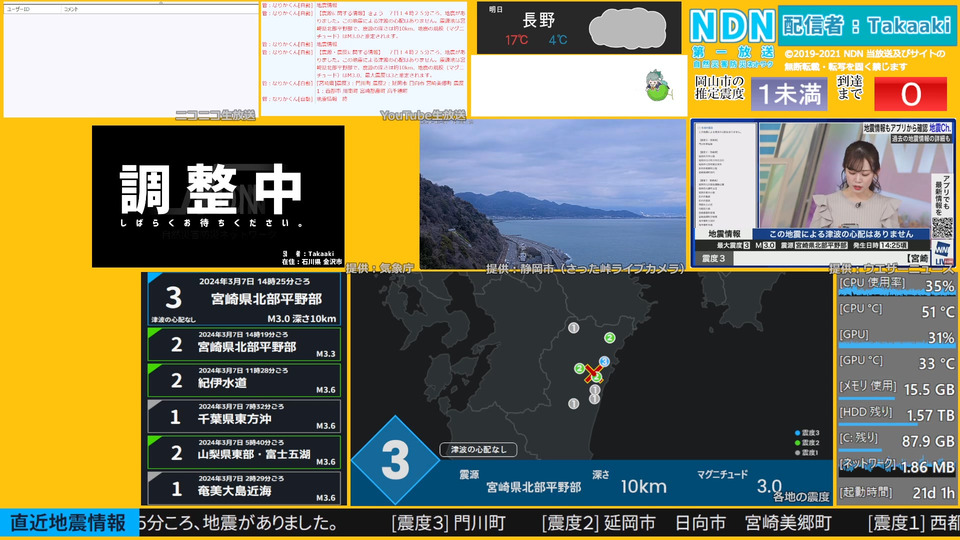Select the 山梨県東部・富士五湖 earthquake entry

[244, 452]
